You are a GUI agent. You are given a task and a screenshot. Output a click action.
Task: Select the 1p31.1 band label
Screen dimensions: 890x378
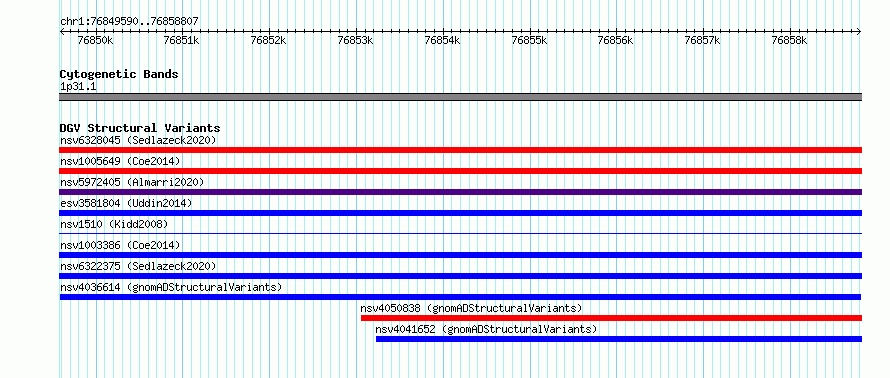tap(78, 87)
